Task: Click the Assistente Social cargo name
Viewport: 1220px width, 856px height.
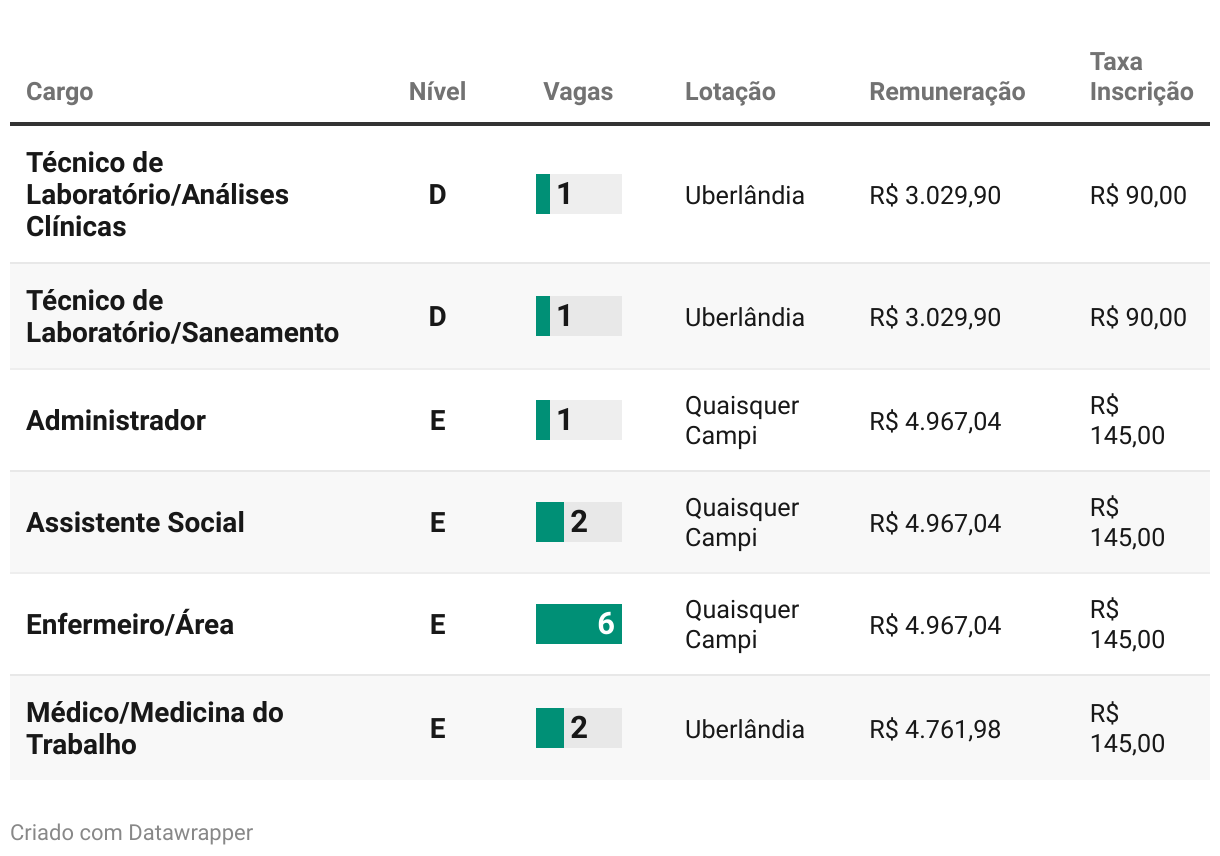Action: pyautogui.click(x=135, y=522)
